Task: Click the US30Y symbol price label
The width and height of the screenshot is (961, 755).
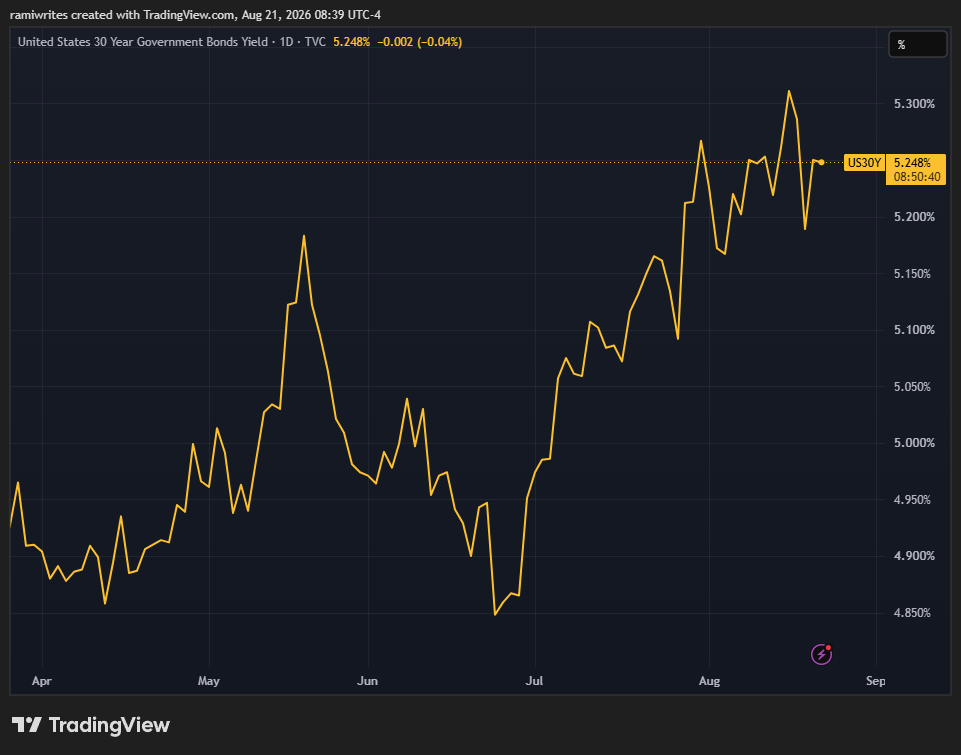Action: pyautogui.click(x=864, y=162)
